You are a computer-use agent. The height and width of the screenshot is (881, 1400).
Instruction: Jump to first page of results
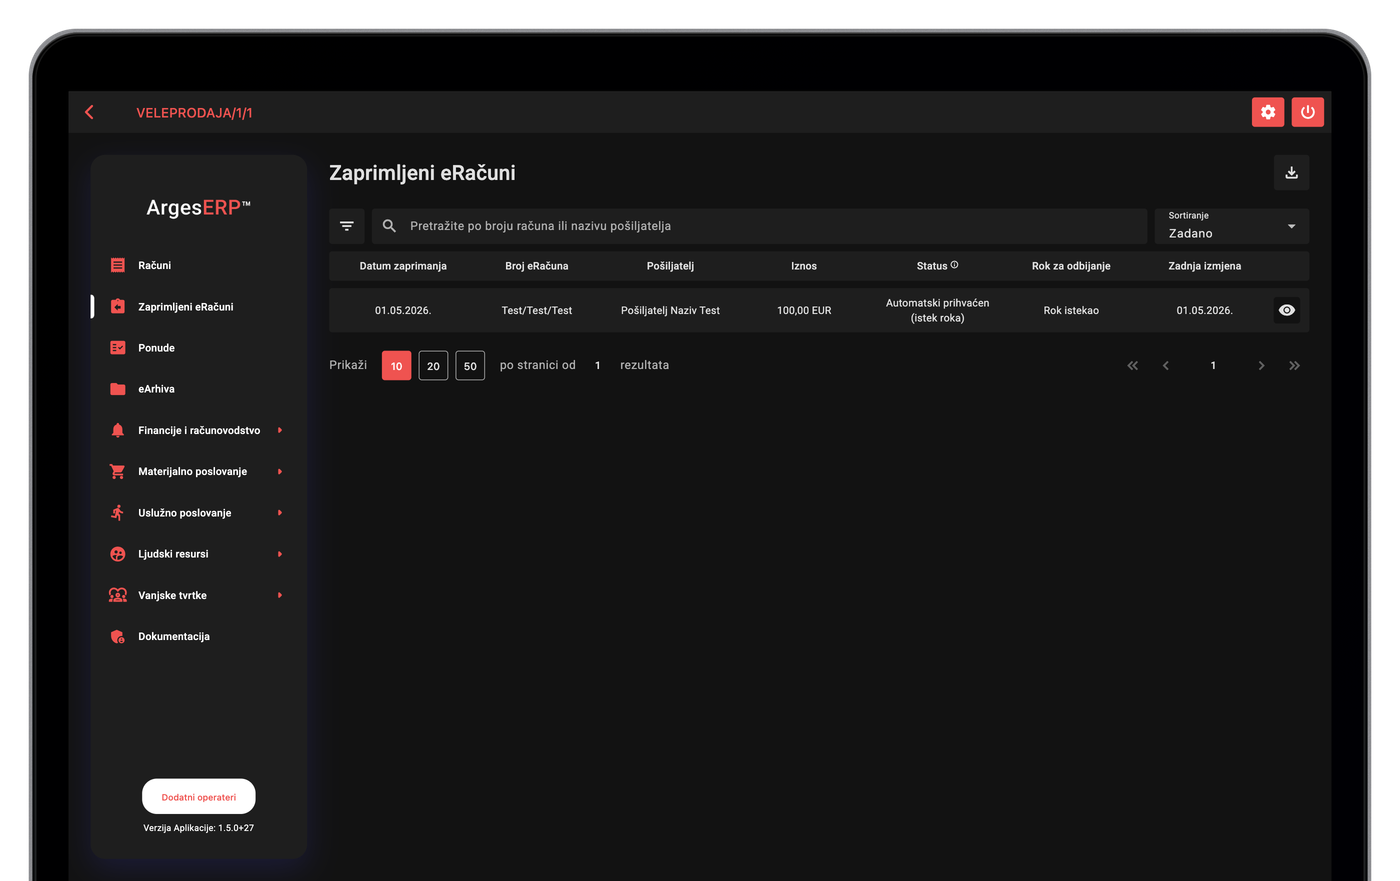click(1133, 366)
